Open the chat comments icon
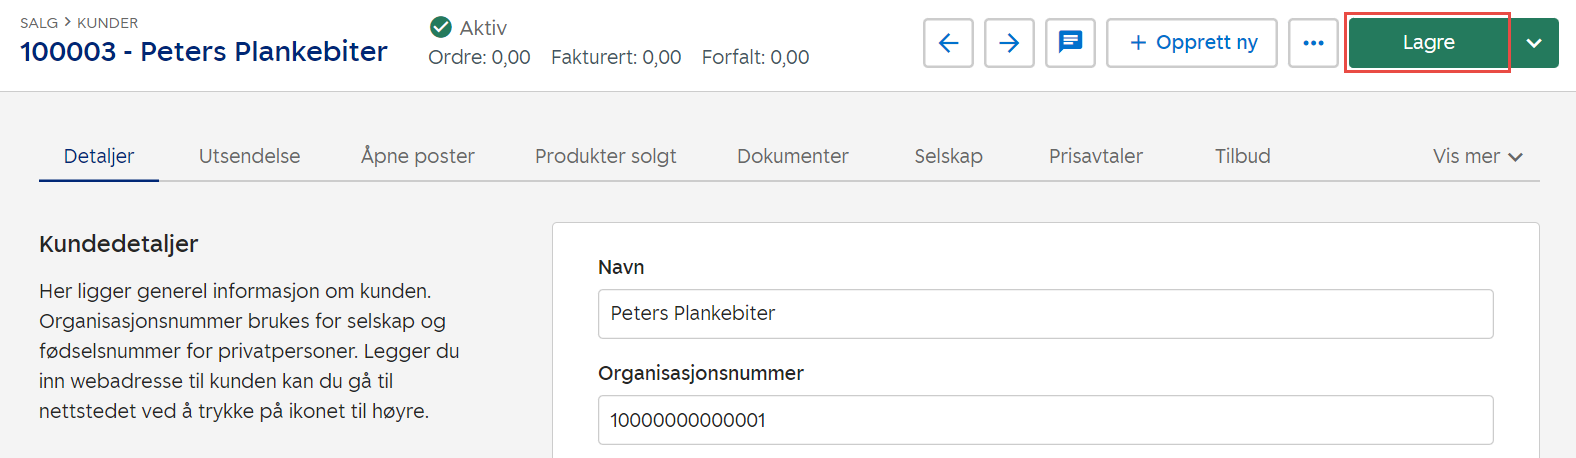 tap(1070, 43)
